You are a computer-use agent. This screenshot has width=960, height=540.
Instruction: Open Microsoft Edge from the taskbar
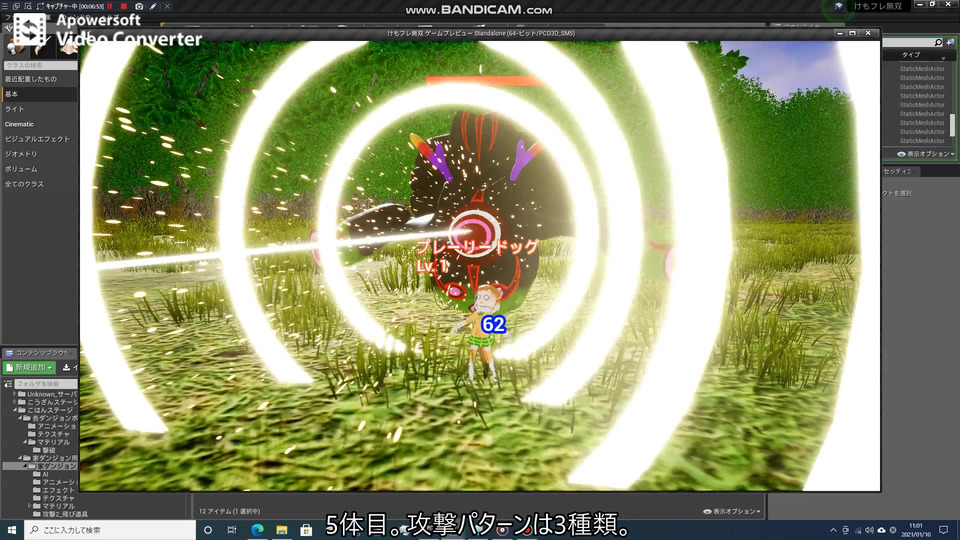(x=257, y=530)
